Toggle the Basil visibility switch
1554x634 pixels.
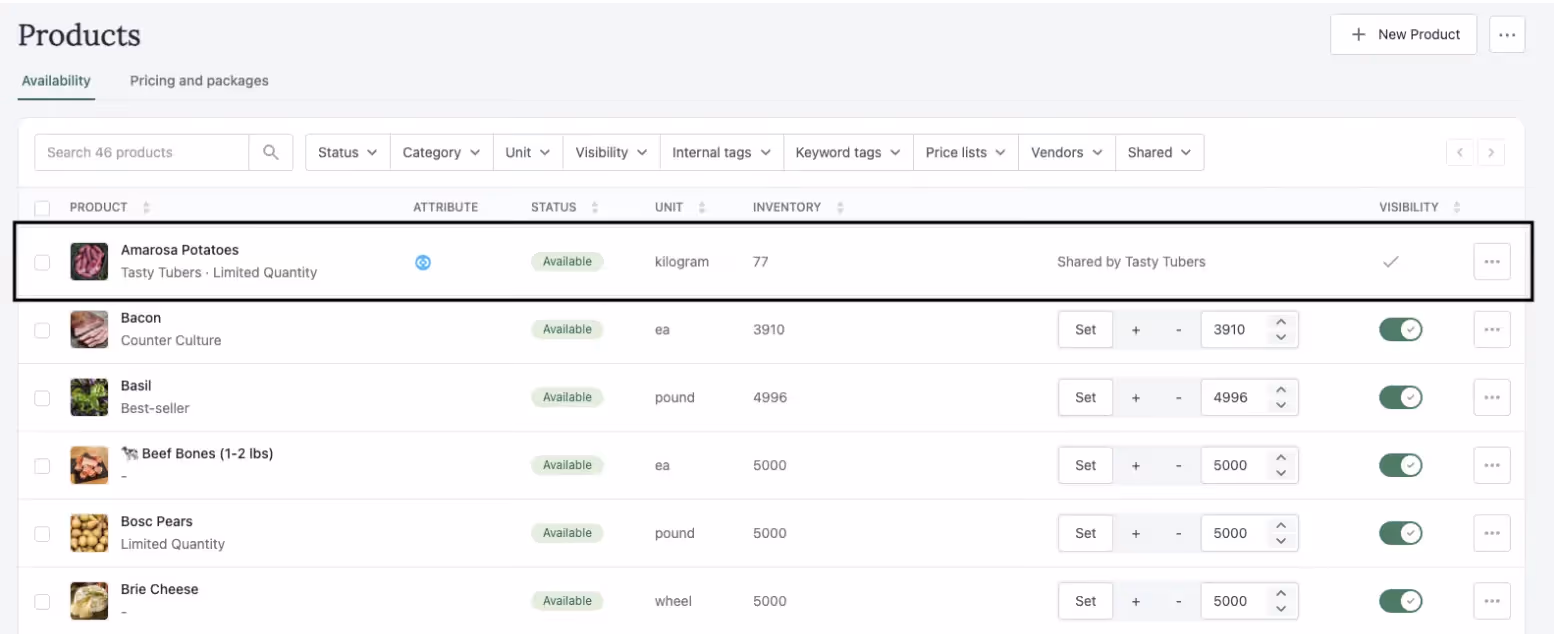[x=1400, y=397]
